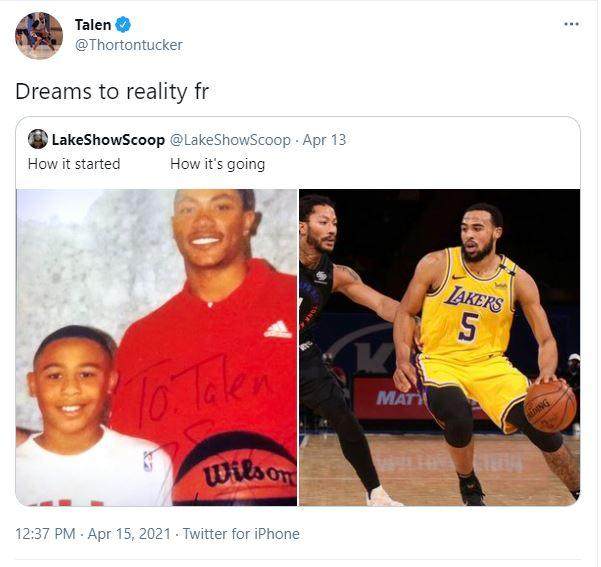Click the LakeShowScoop bold display name
The height and width of the screenshot is (567, 601).
[108, 140]
